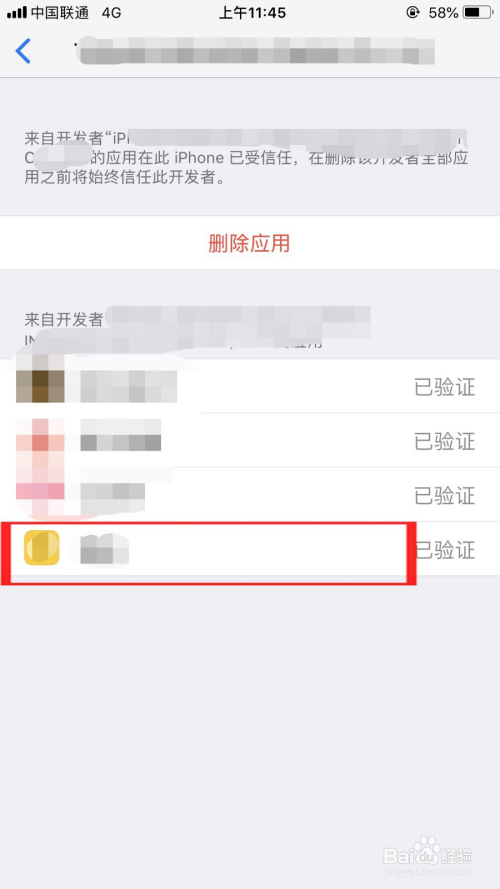This screenshot has height=889, width=500.
Task: Tap the trusted developer description text
Action: pyautogui.click(x=246, y=158)
